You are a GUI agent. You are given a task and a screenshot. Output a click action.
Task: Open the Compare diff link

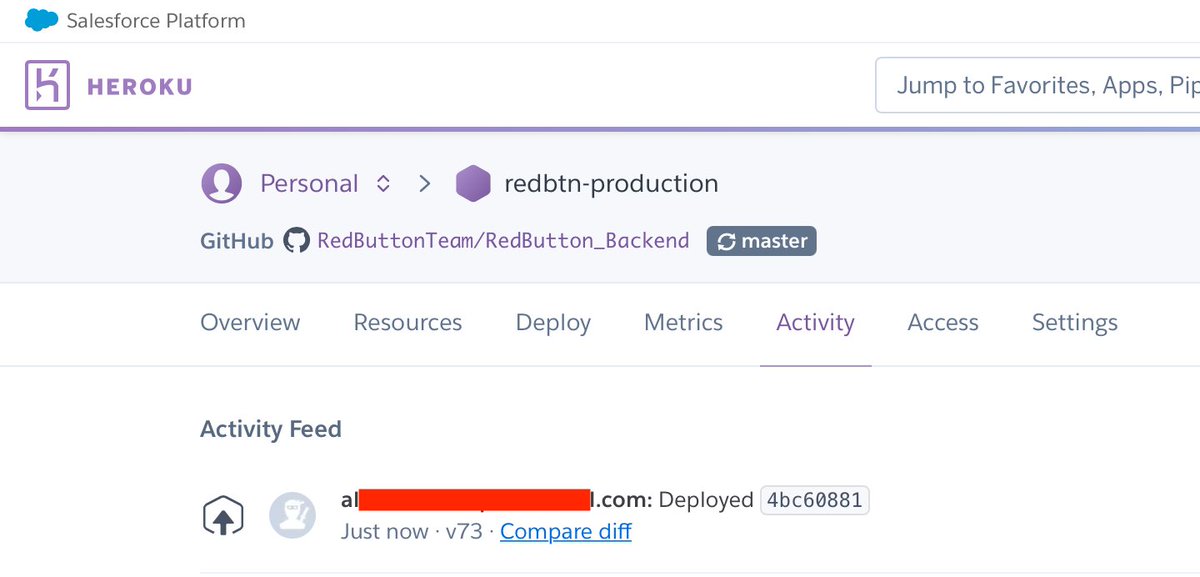(566, 532)
